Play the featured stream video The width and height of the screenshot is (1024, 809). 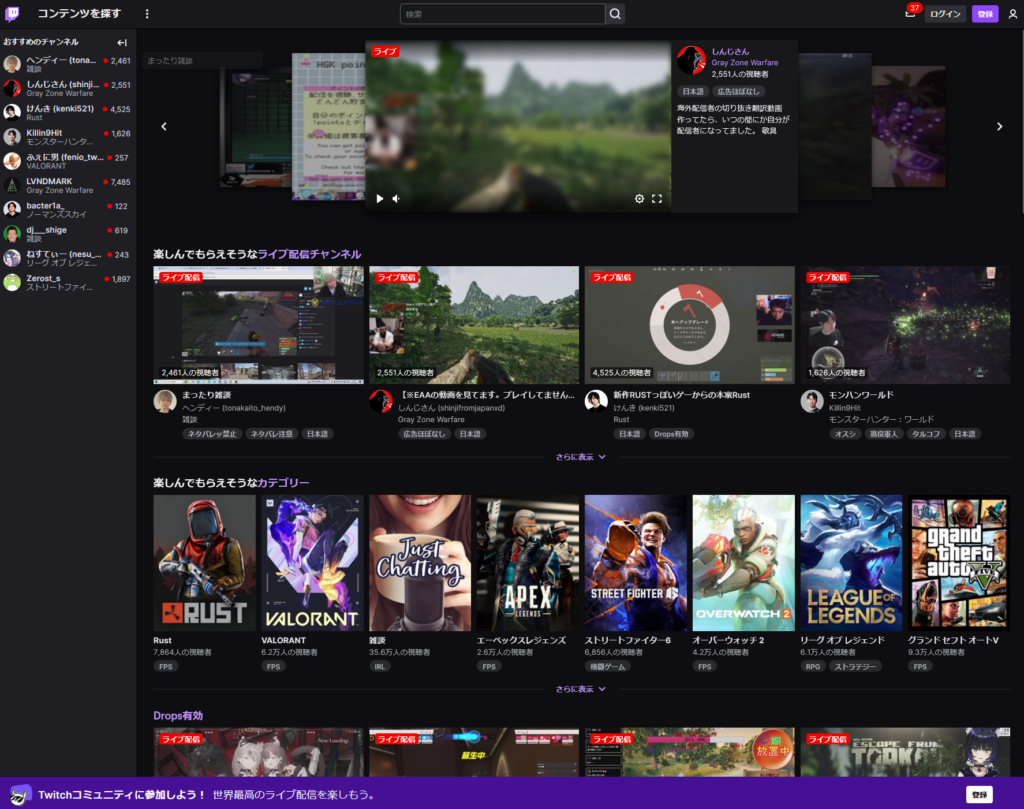point(379,198)
